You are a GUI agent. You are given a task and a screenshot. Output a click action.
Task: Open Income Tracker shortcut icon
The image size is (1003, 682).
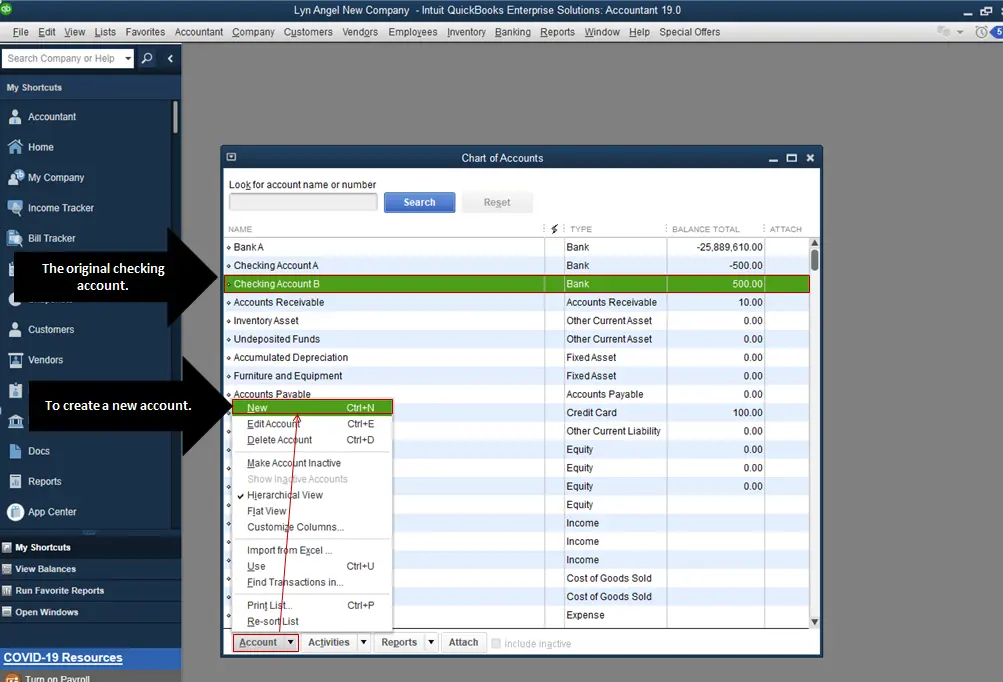tap(15, 207)
